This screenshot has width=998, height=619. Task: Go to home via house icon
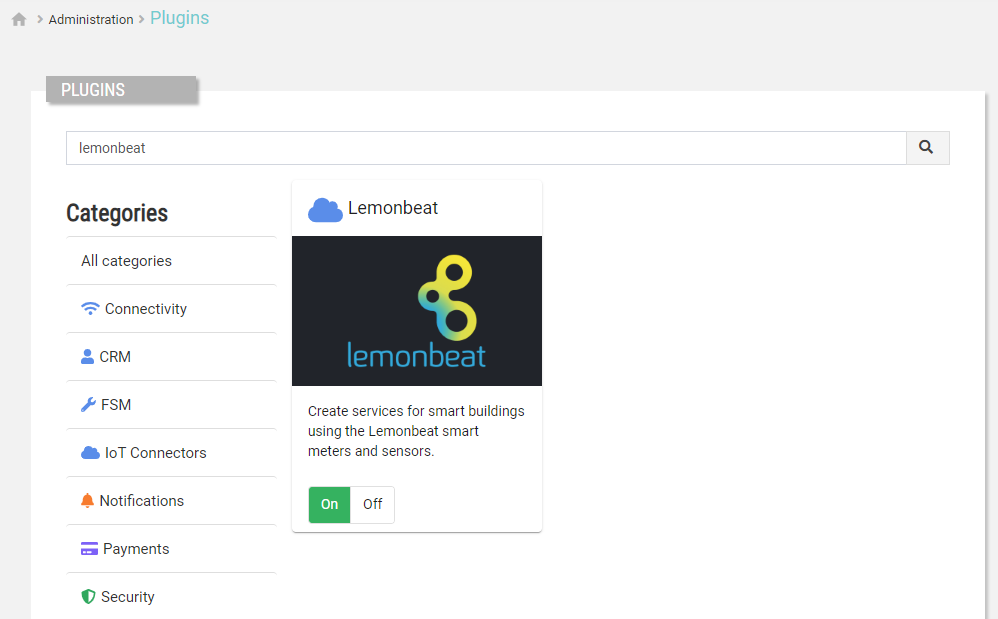(x=19, y=20)
